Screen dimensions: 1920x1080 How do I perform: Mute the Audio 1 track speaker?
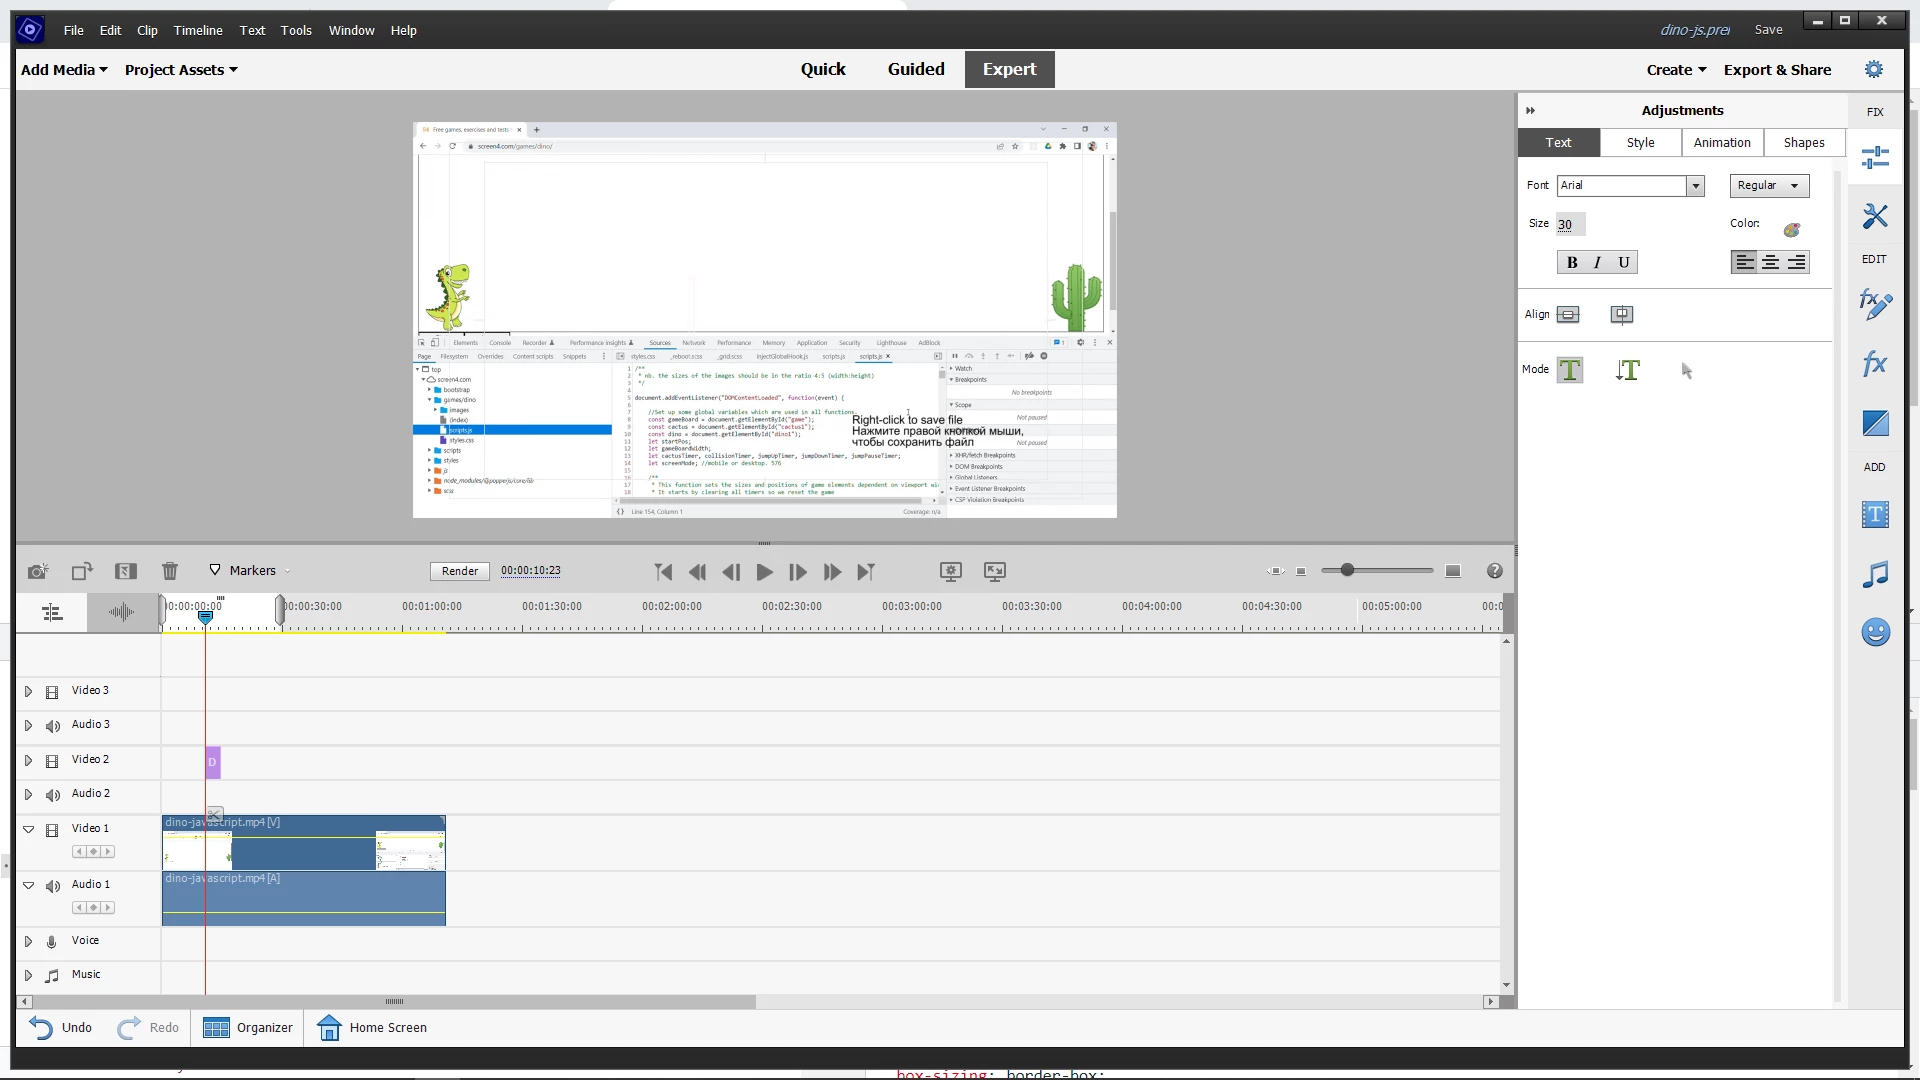[53, 886]
